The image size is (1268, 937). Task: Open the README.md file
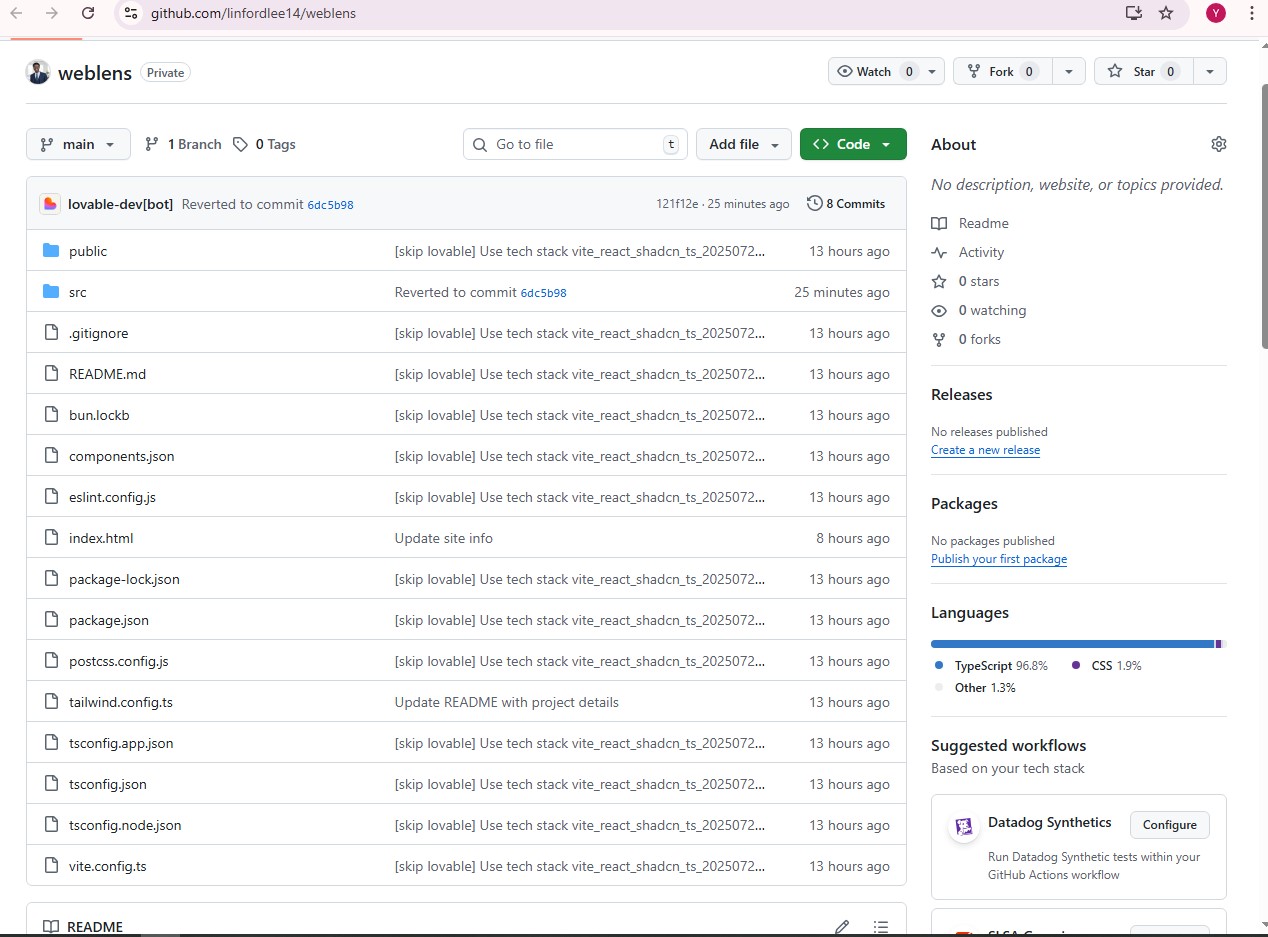pyautogui.click(x=107, y=374)
